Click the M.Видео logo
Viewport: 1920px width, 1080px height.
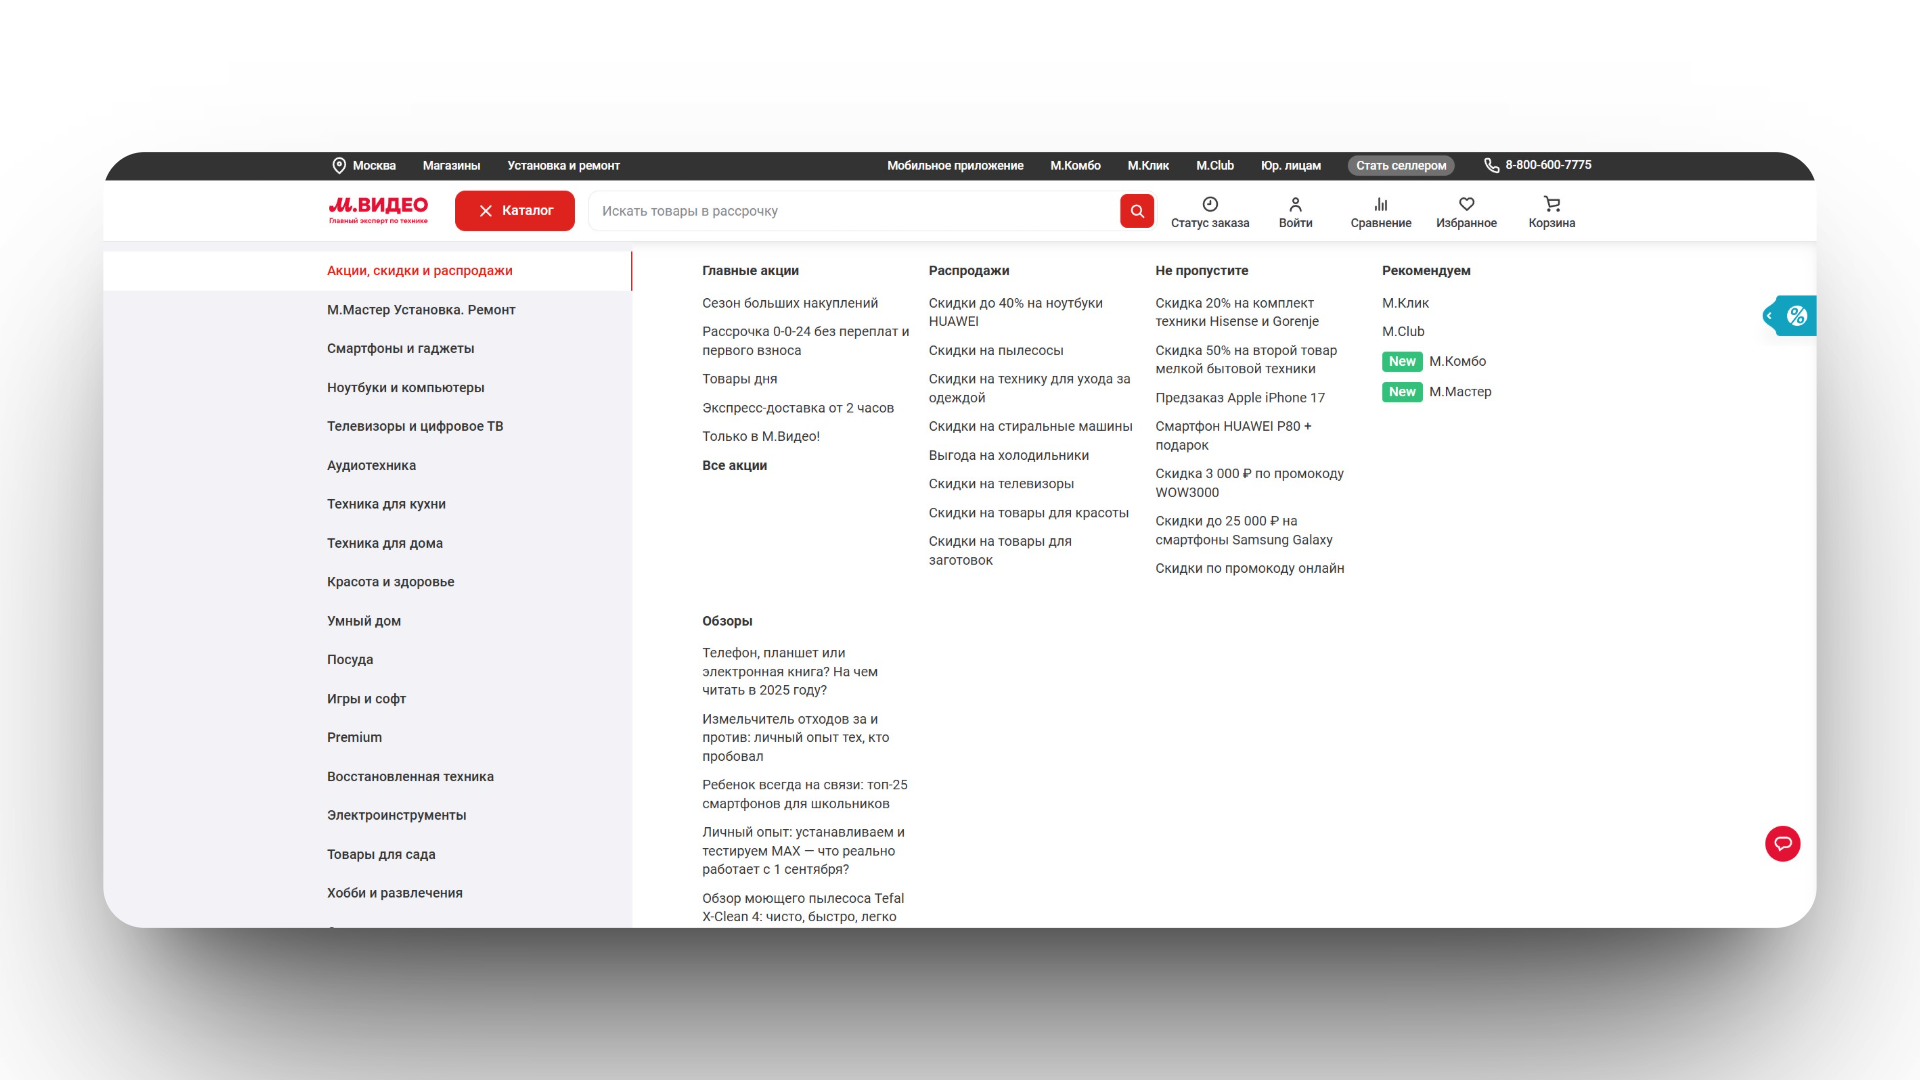(378, 210)
